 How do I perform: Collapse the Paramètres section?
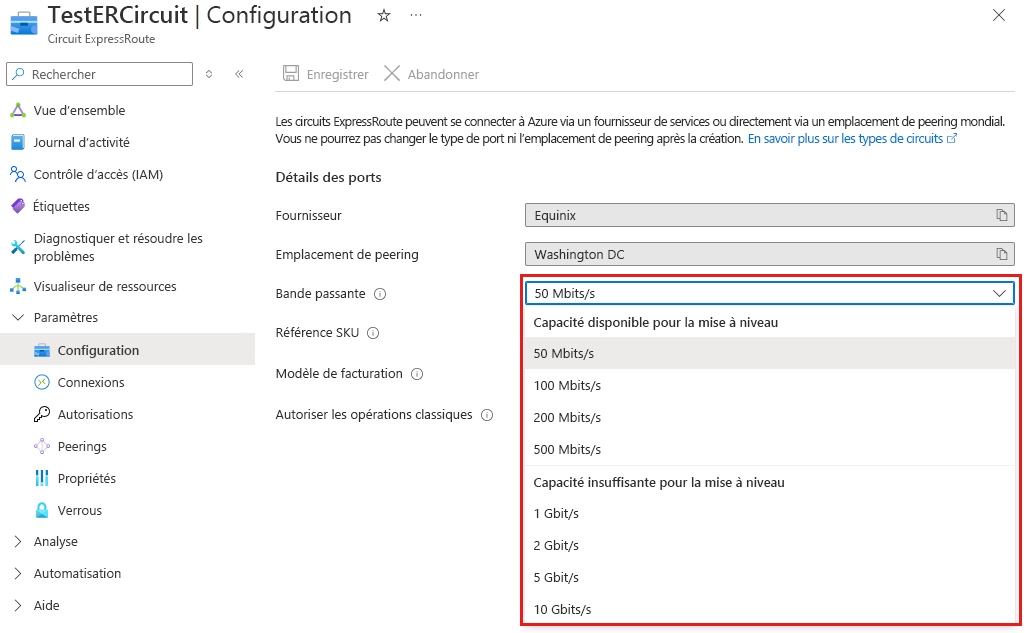[65, 317]
